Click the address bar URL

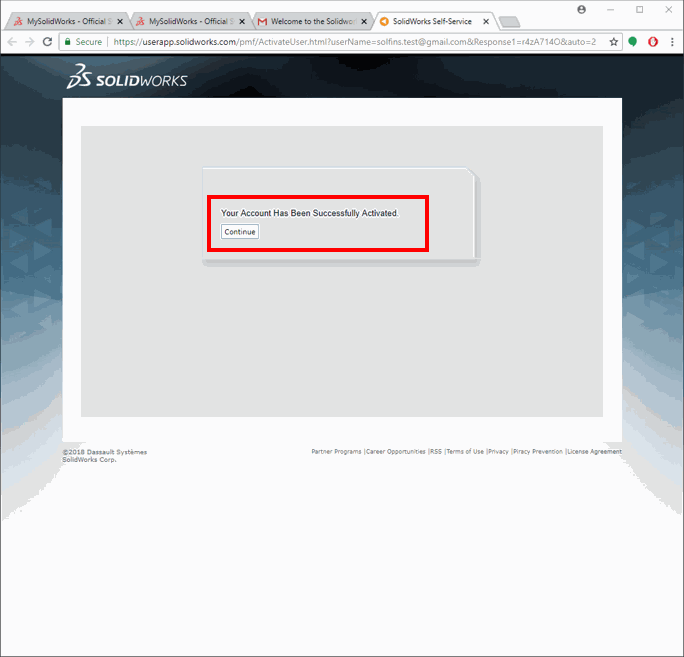pos(354,42)
